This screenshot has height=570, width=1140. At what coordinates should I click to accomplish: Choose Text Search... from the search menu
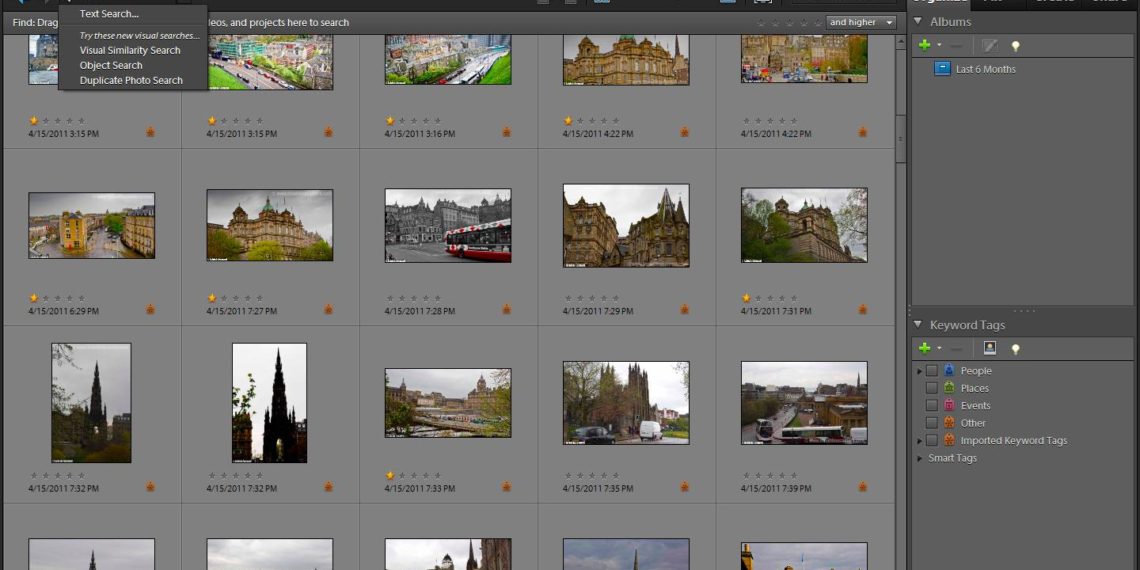pyautogui.click(x=109, y=14)
